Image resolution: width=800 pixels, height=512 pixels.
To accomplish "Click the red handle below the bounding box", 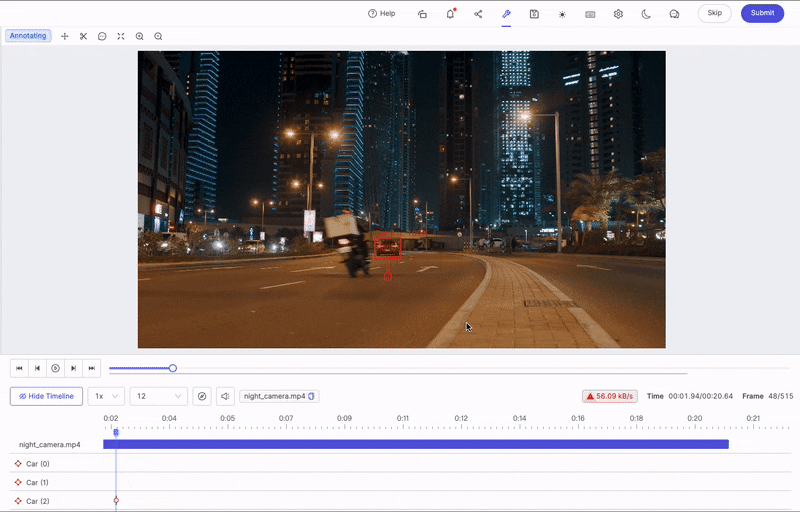I will (388, 276).
